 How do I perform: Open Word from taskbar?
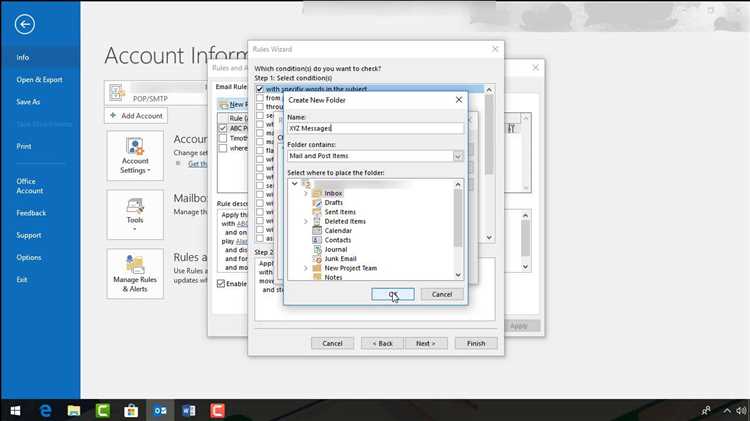pos(189,410)
